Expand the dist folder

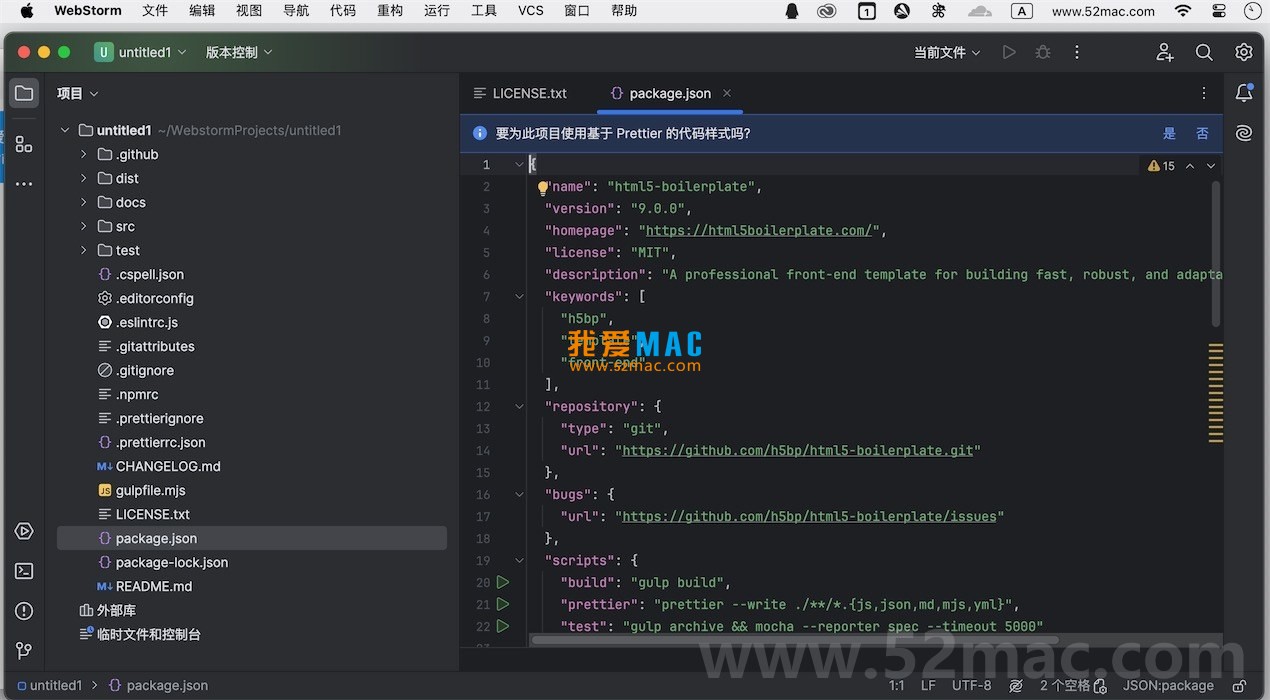[x=84, y=178]
